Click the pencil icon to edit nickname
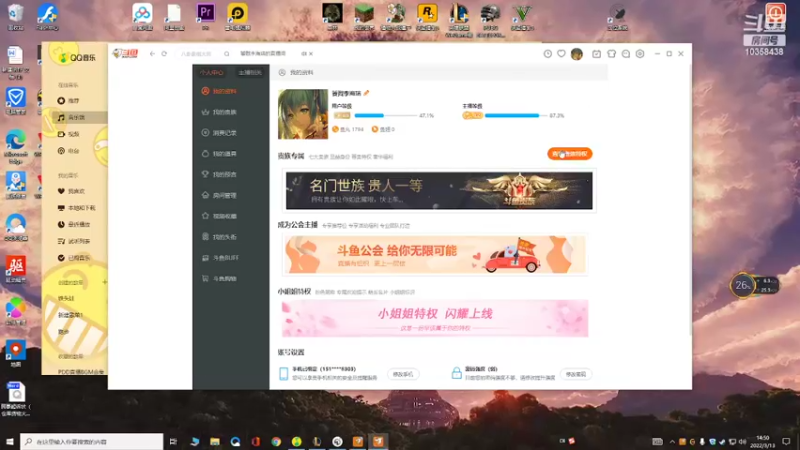The image size is (800, 450). 366,93
